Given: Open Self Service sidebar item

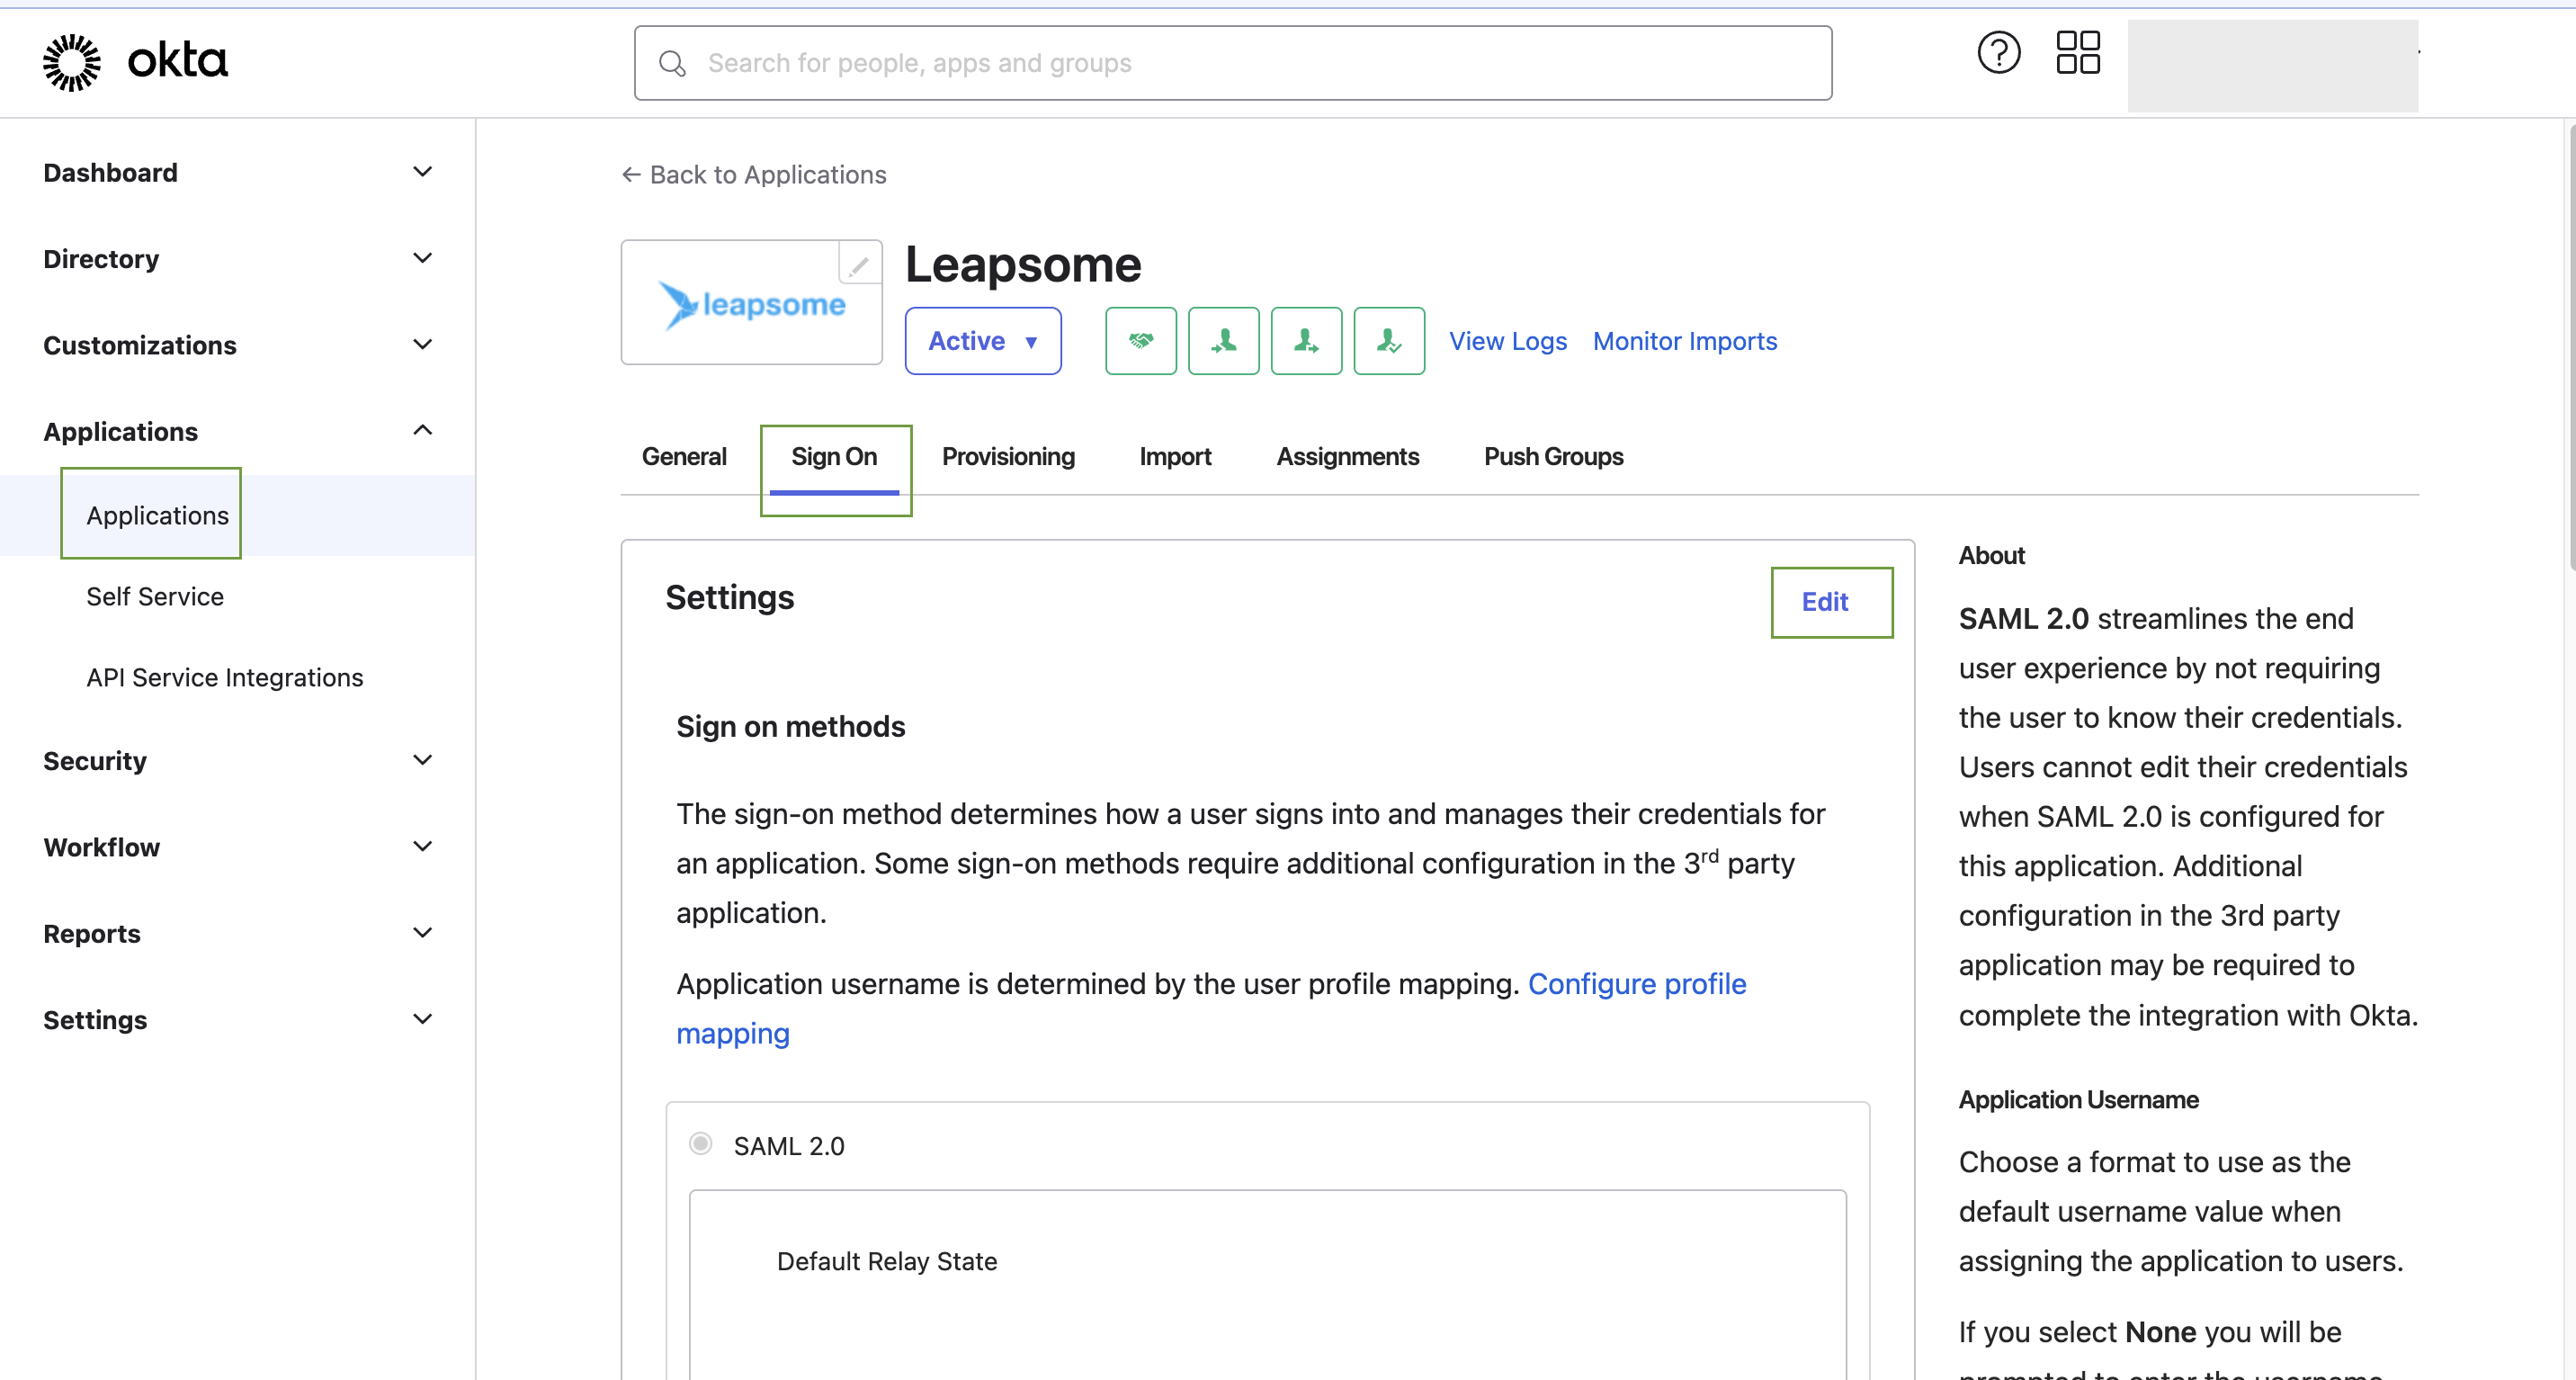Looking at the screenshot, I should coord(155,596).
